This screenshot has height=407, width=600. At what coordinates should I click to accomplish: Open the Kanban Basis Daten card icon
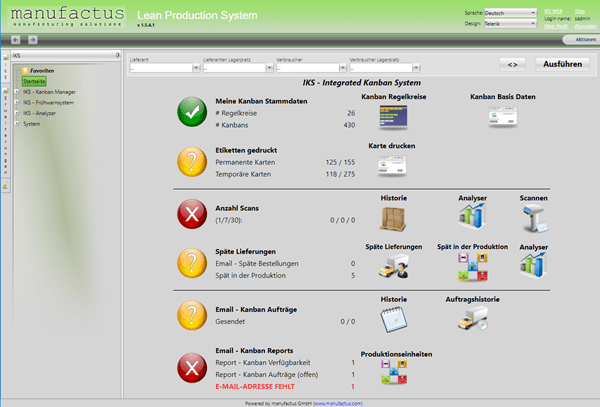(503, 116)
